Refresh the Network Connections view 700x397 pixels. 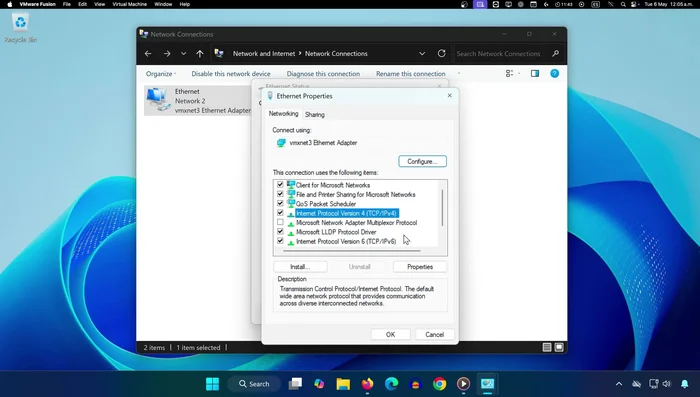(442, 54)
